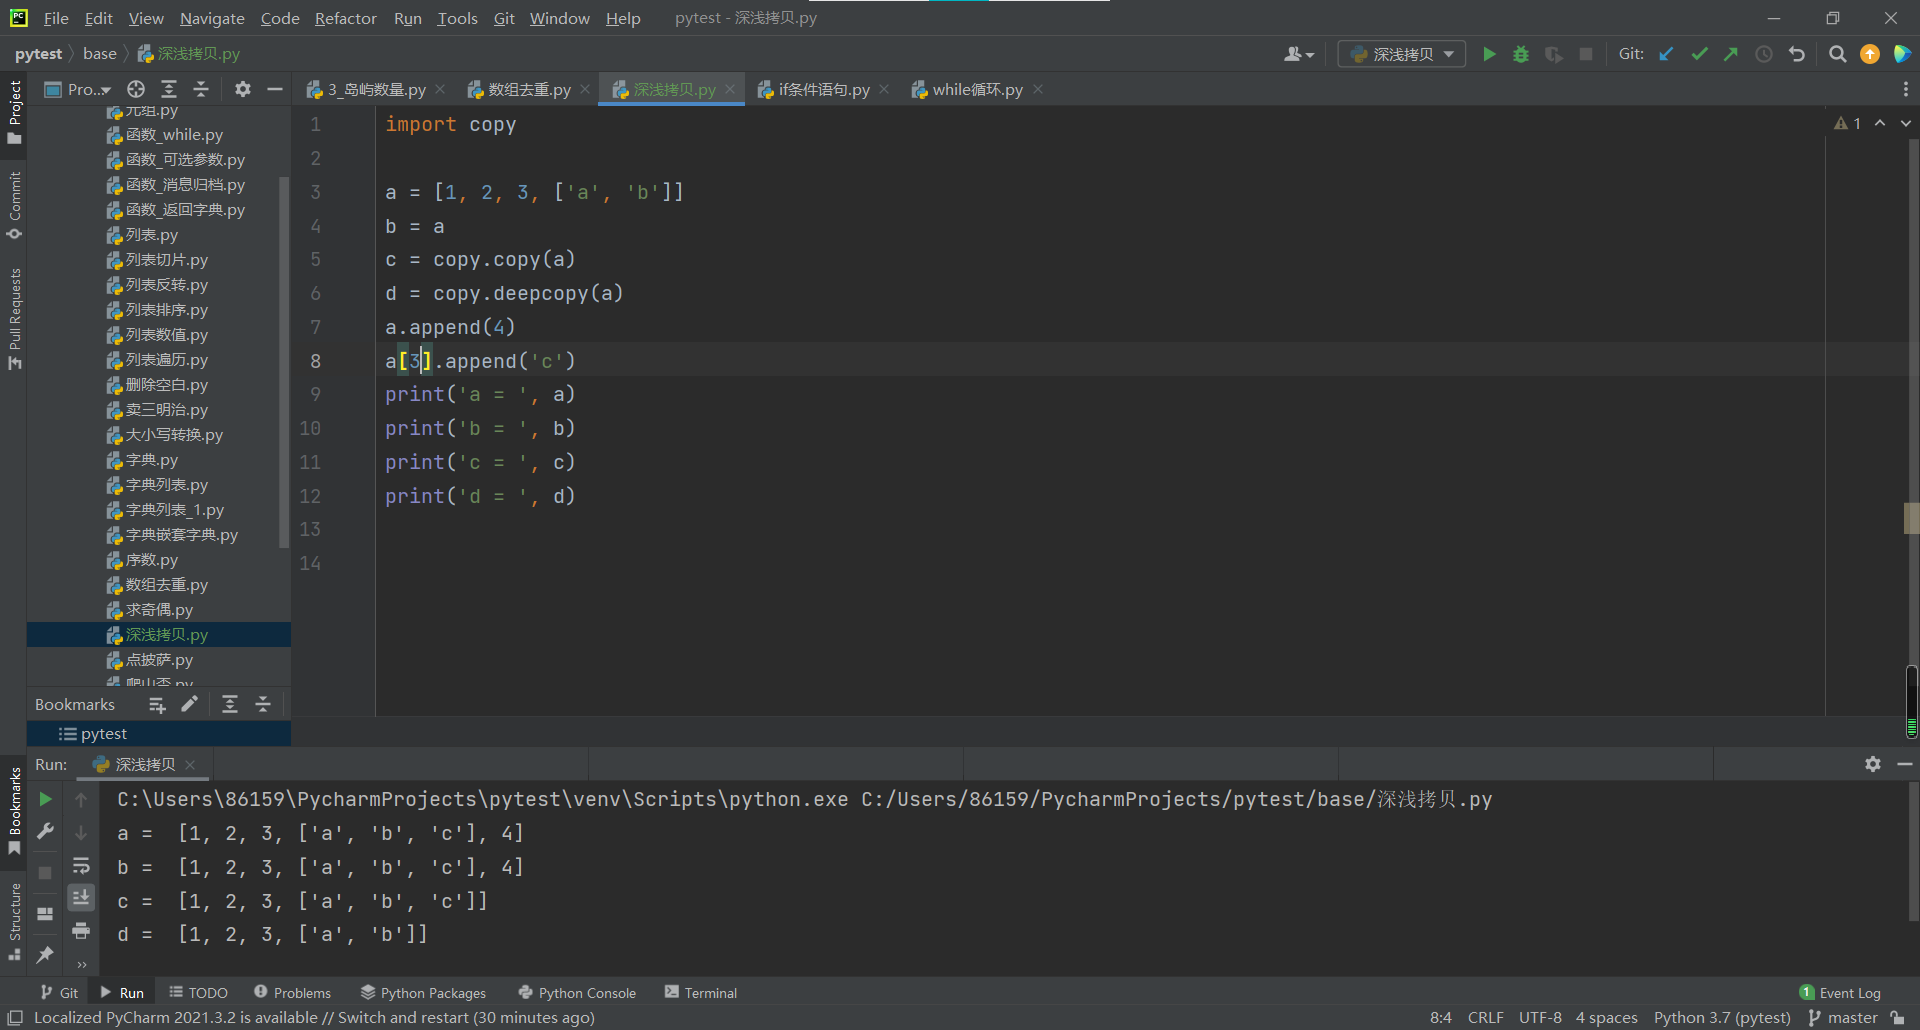
Task: Open the TODO tool window
Action: tap(198, 992)
